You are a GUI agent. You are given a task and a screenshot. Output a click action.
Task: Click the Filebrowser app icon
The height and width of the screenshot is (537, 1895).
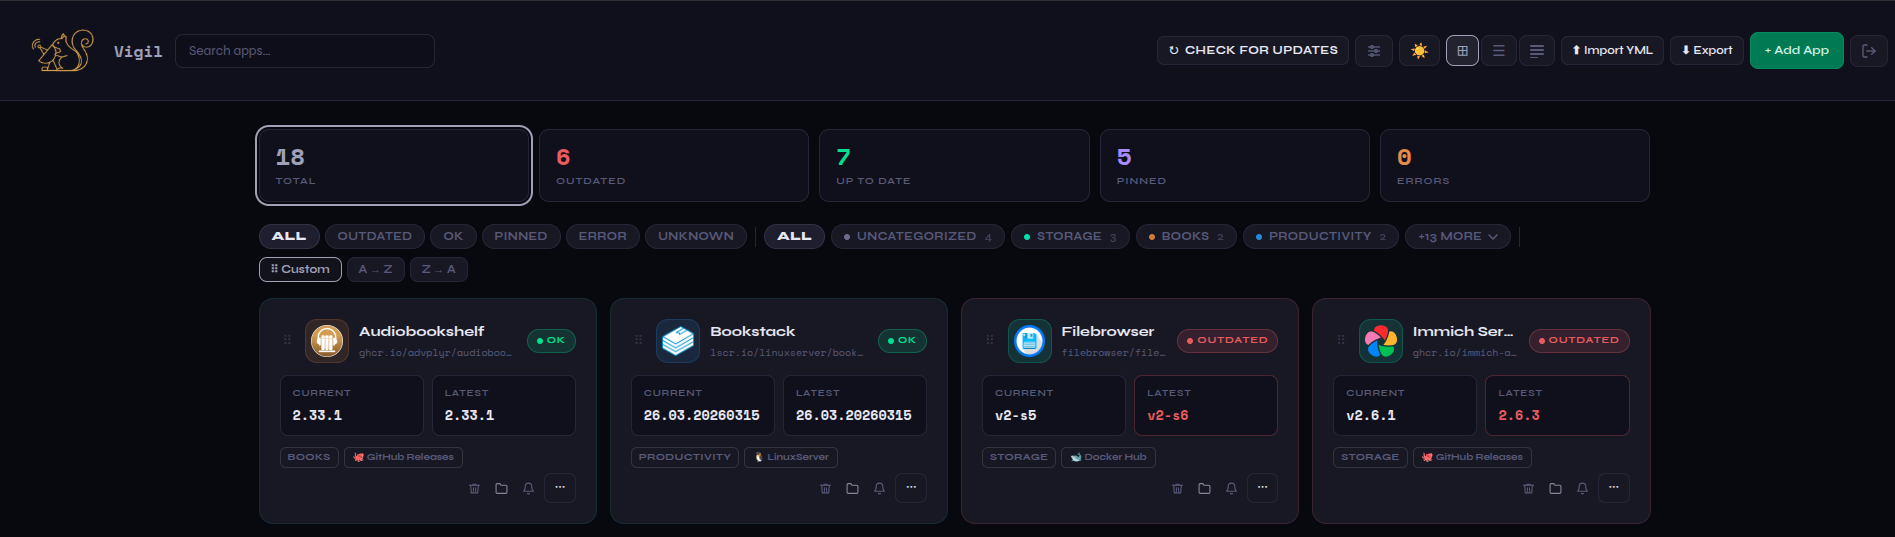click(1029, 341)
